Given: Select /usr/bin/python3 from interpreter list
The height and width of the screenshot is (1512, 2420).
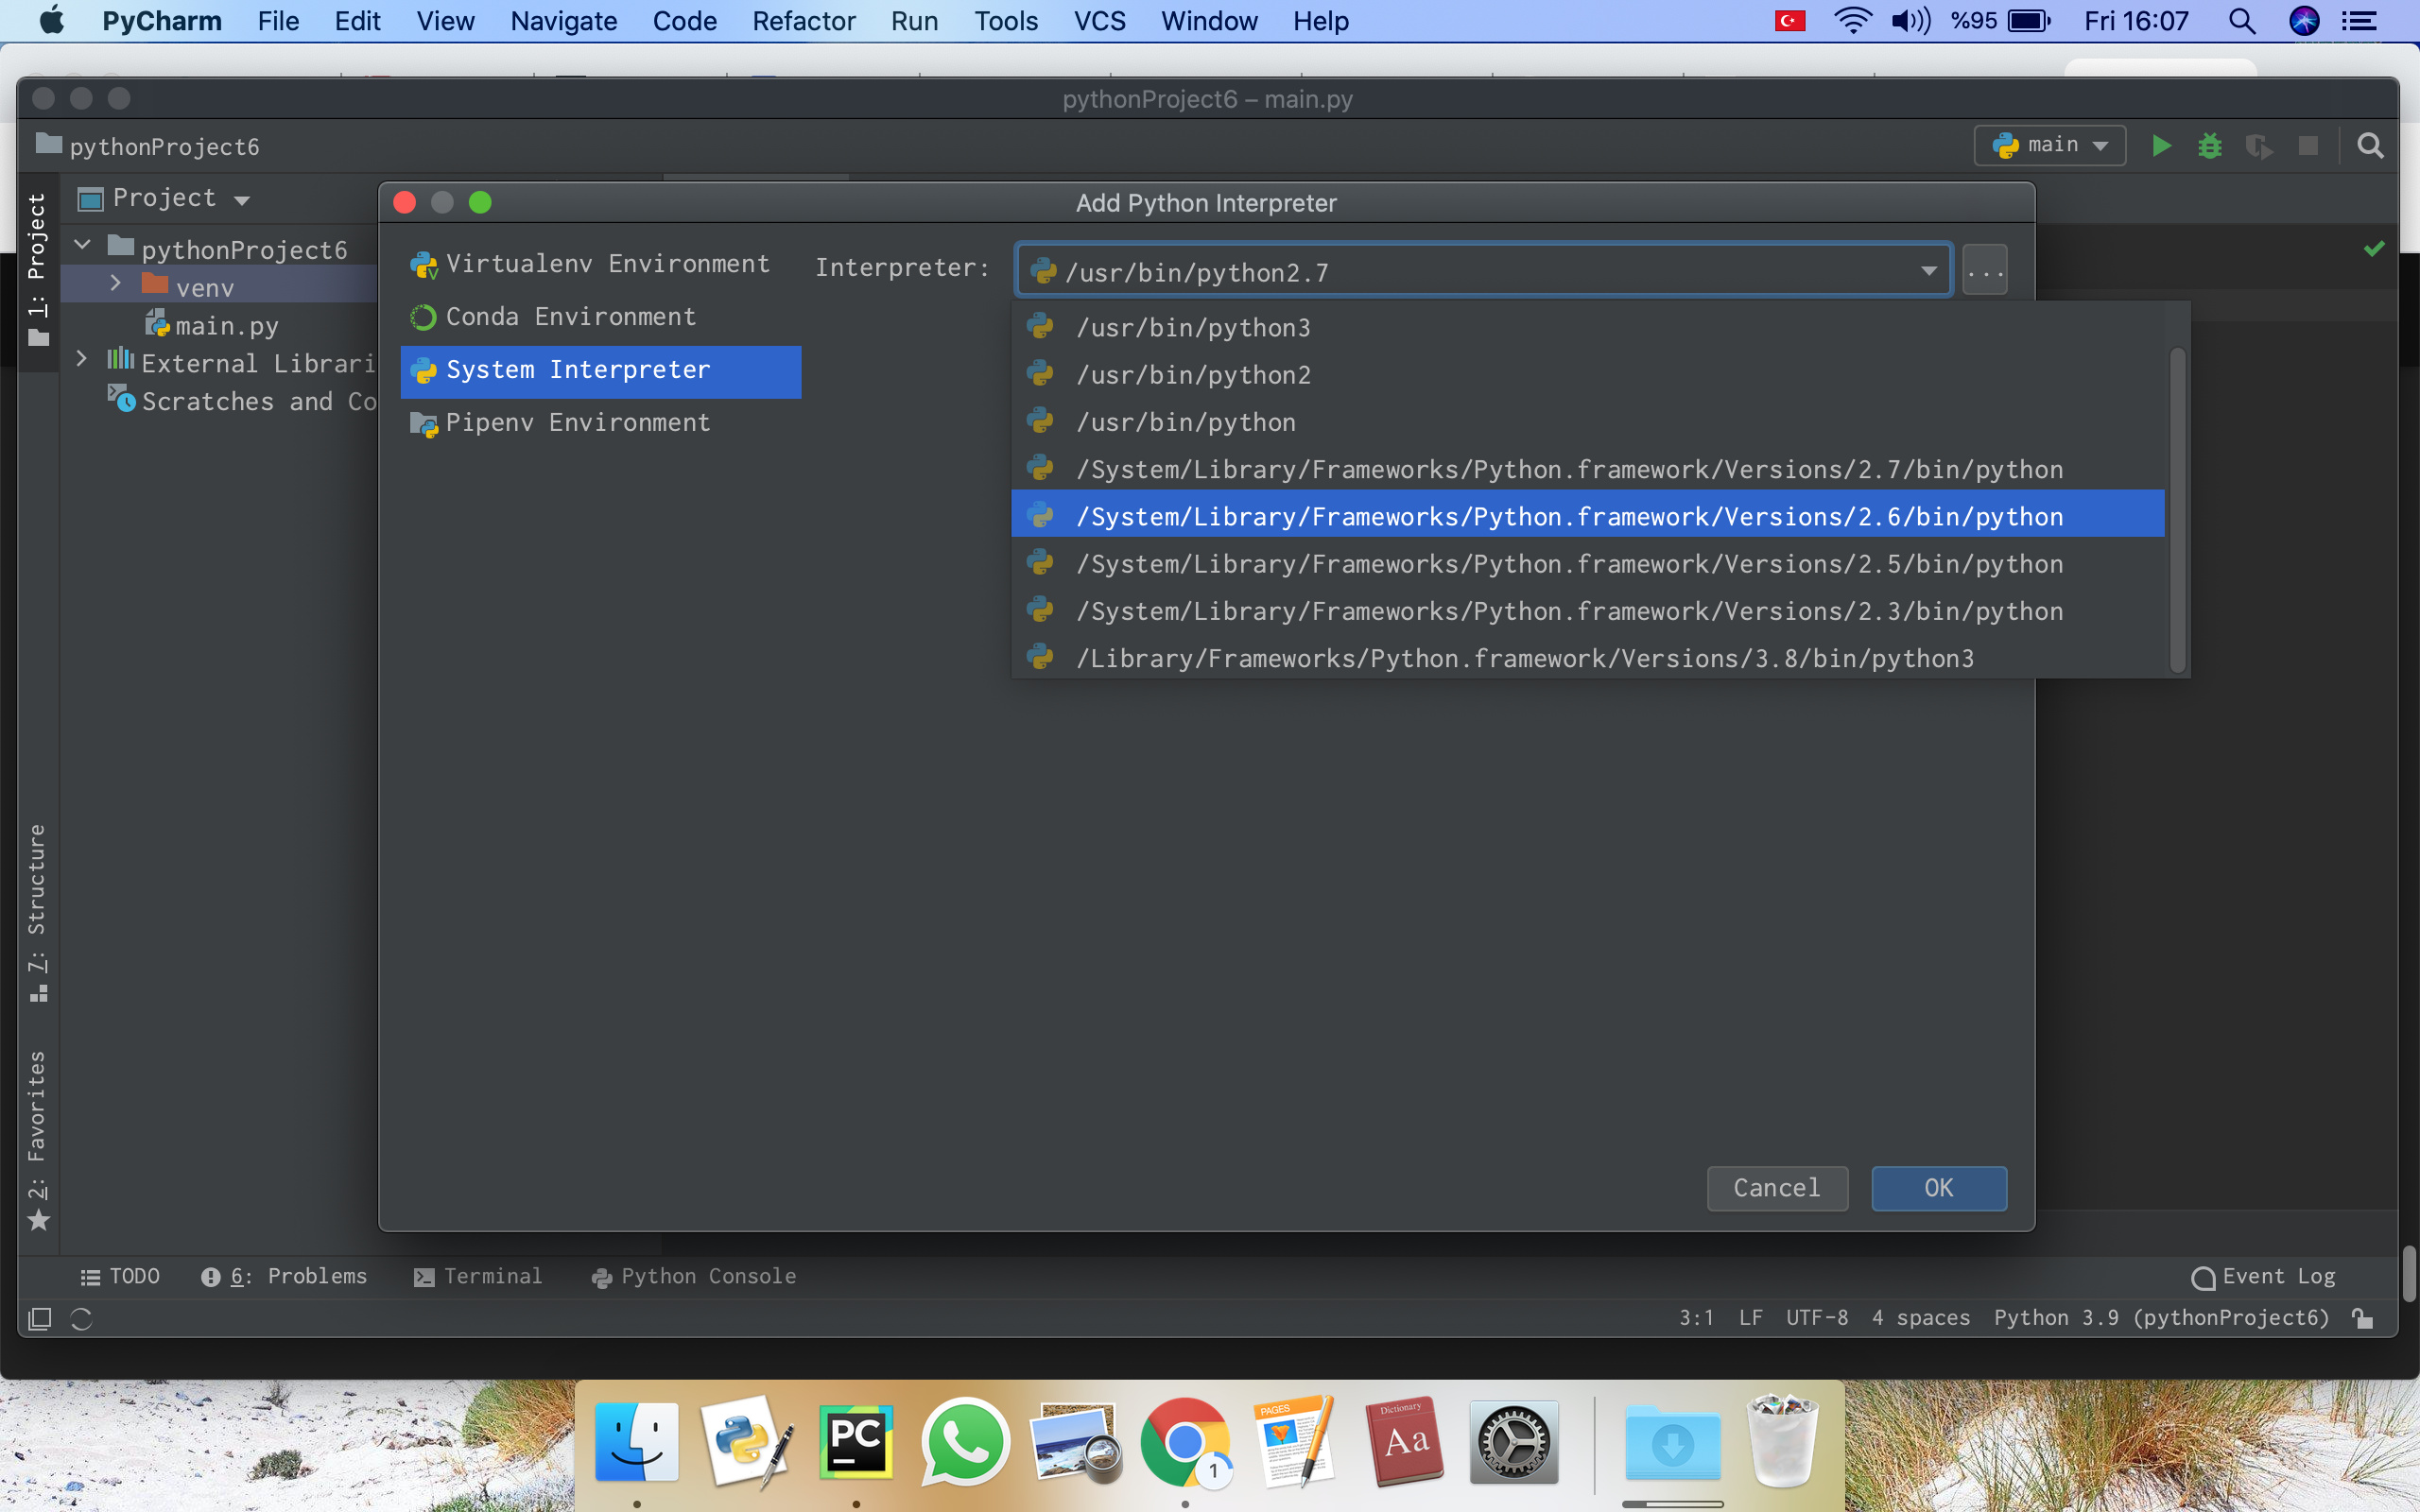Looking at the screenshot, I should click(x=1193, y=328).
